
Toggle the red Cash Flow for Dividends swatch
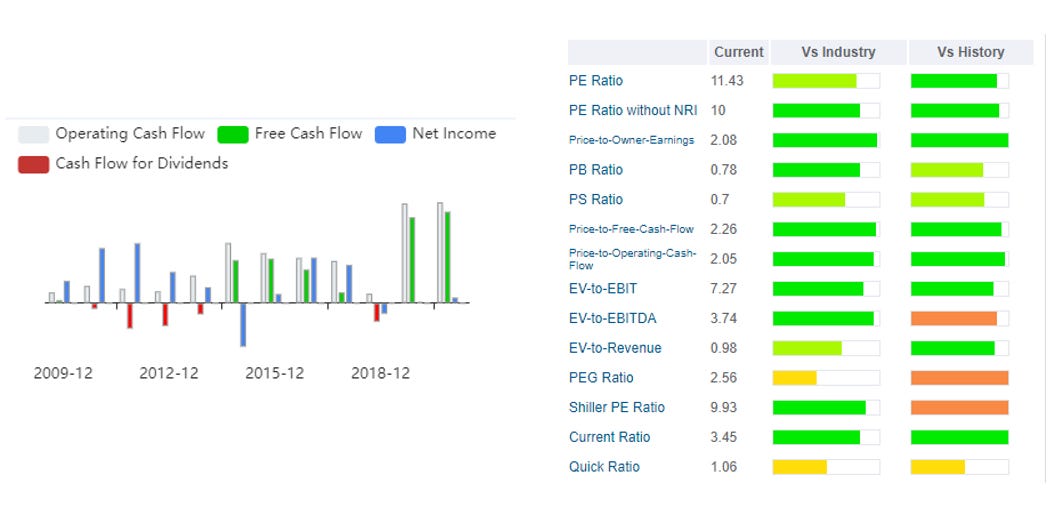pyautogui.click(x=33, y=164)
